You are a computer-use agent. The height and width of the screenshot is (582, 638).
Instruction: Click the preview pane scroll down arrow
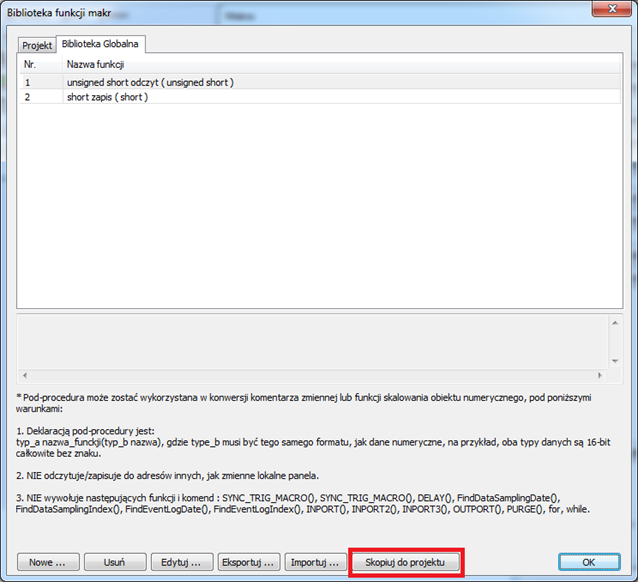(615, 361)
